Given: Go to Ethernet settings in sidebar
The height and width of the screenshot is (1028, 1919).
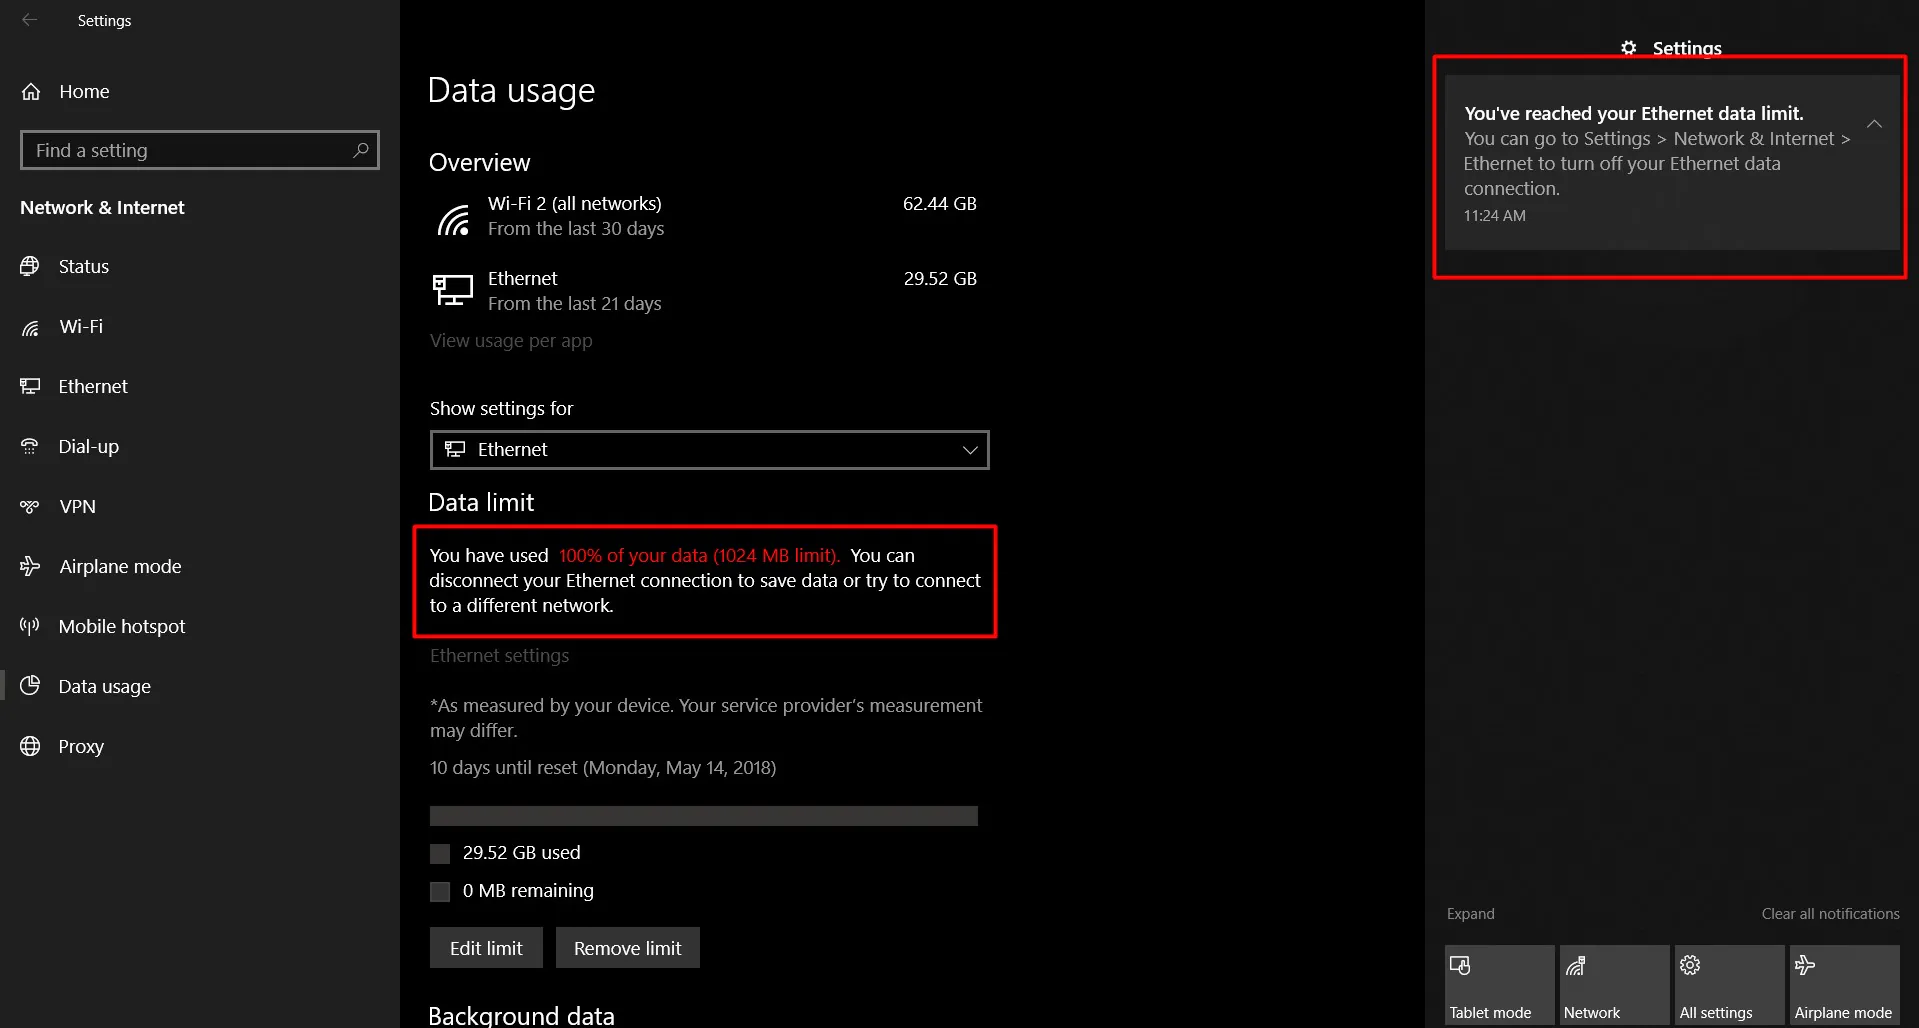Looking at the screenshot, I should (x=200, y=386).
